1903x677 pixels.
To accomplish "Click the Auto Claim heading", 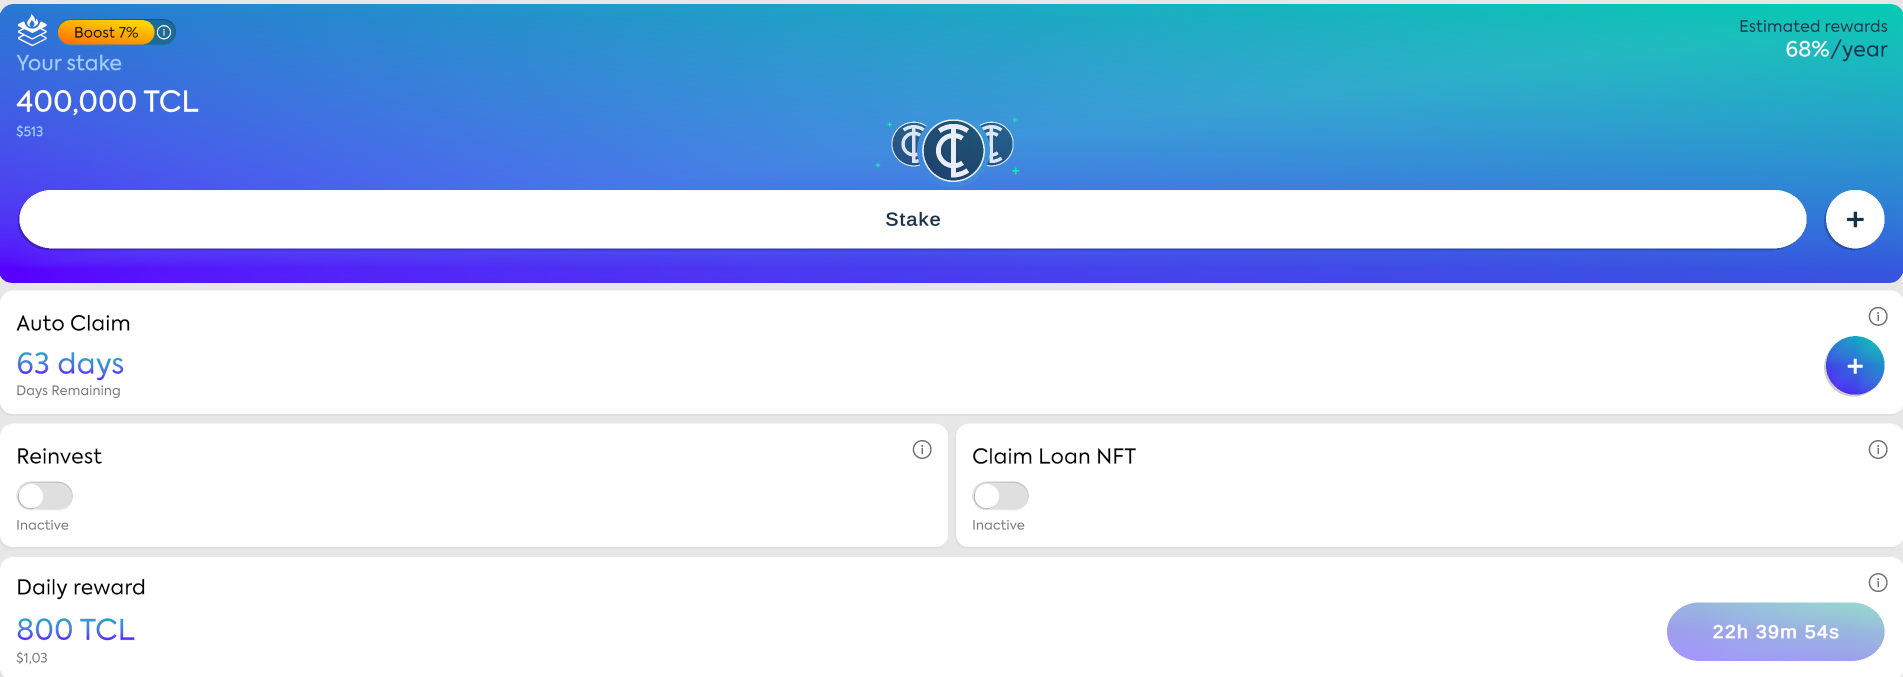I will click(x=73, y=323).
